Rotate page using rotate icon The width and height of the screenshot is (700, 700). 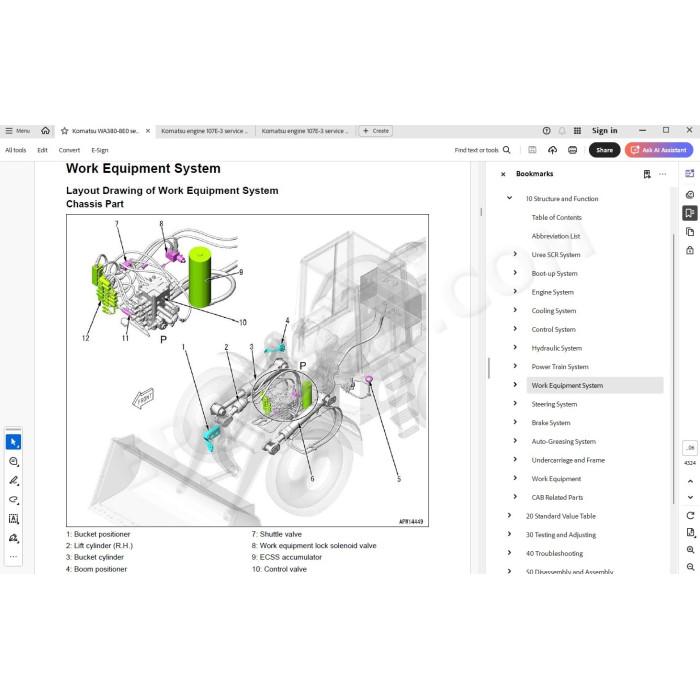pyautogui.click(x=690, y=516)
